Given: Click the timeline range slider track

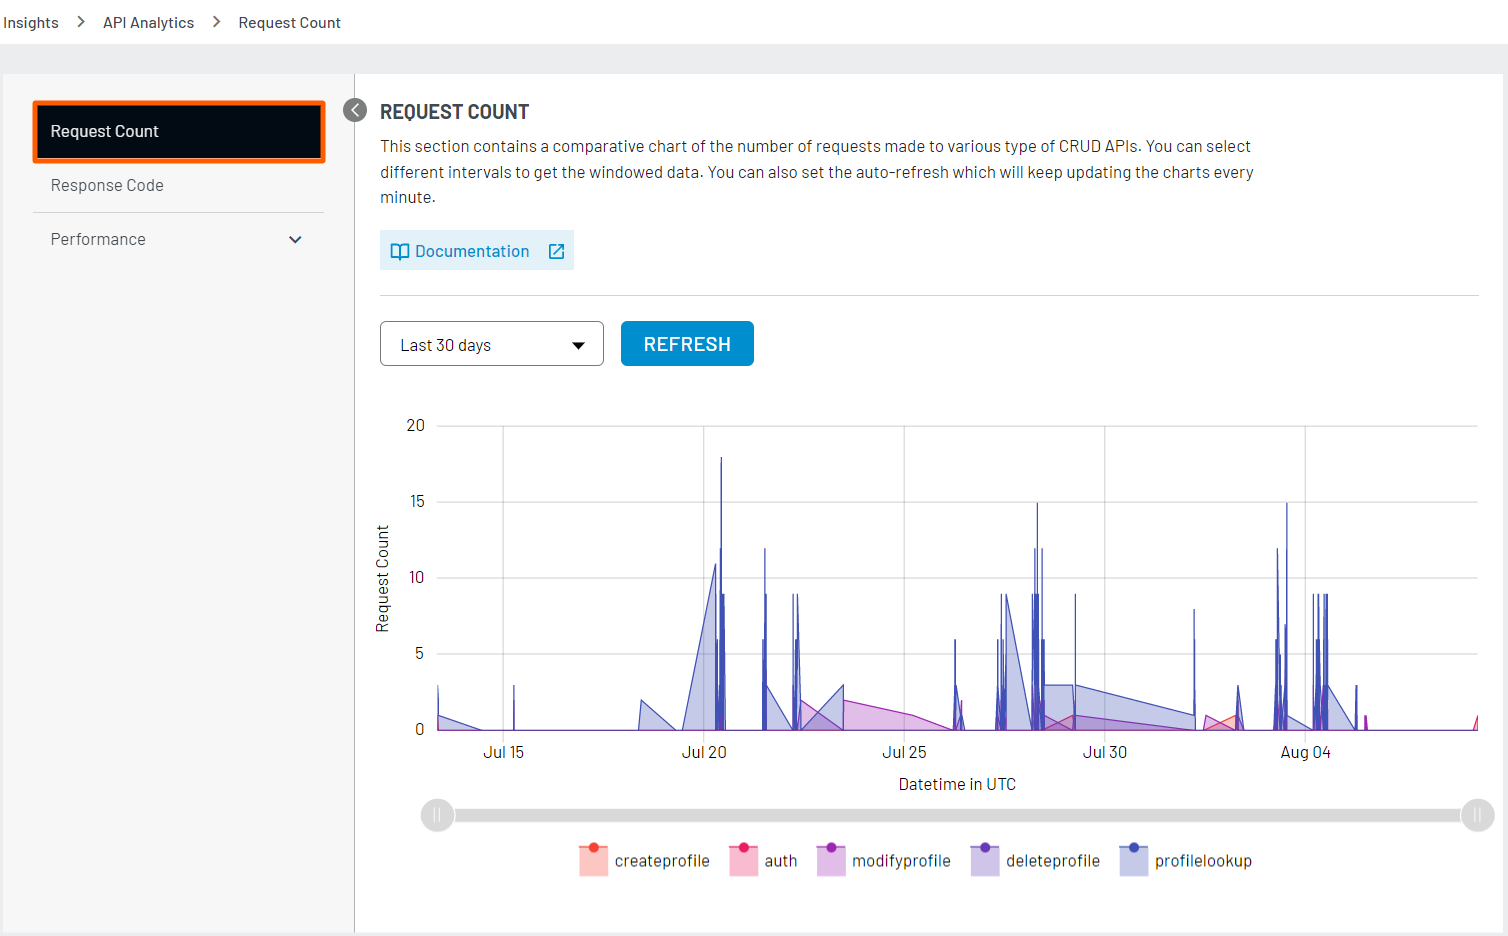Looking at the screenshot, I should (x=957, y=815).
